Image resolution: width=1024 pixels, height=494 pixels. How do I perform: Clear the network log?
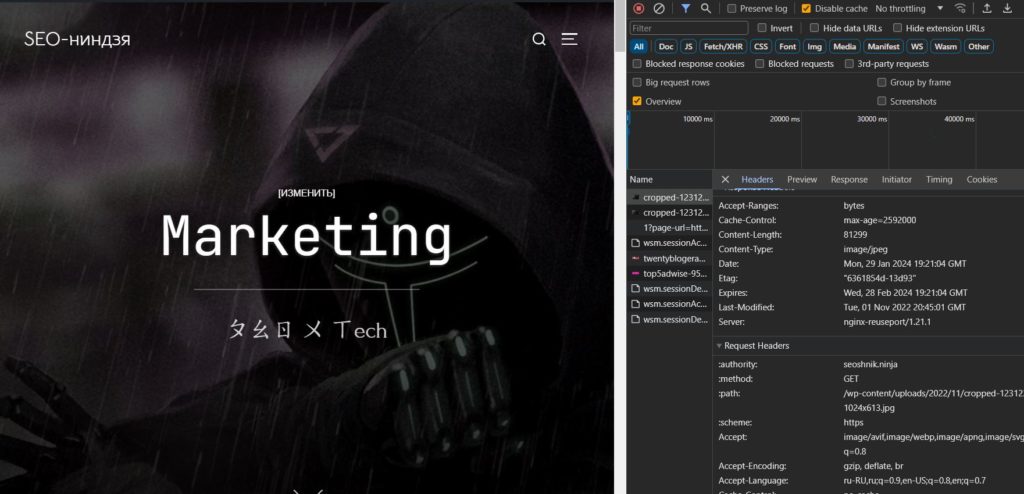click(659, 8)
